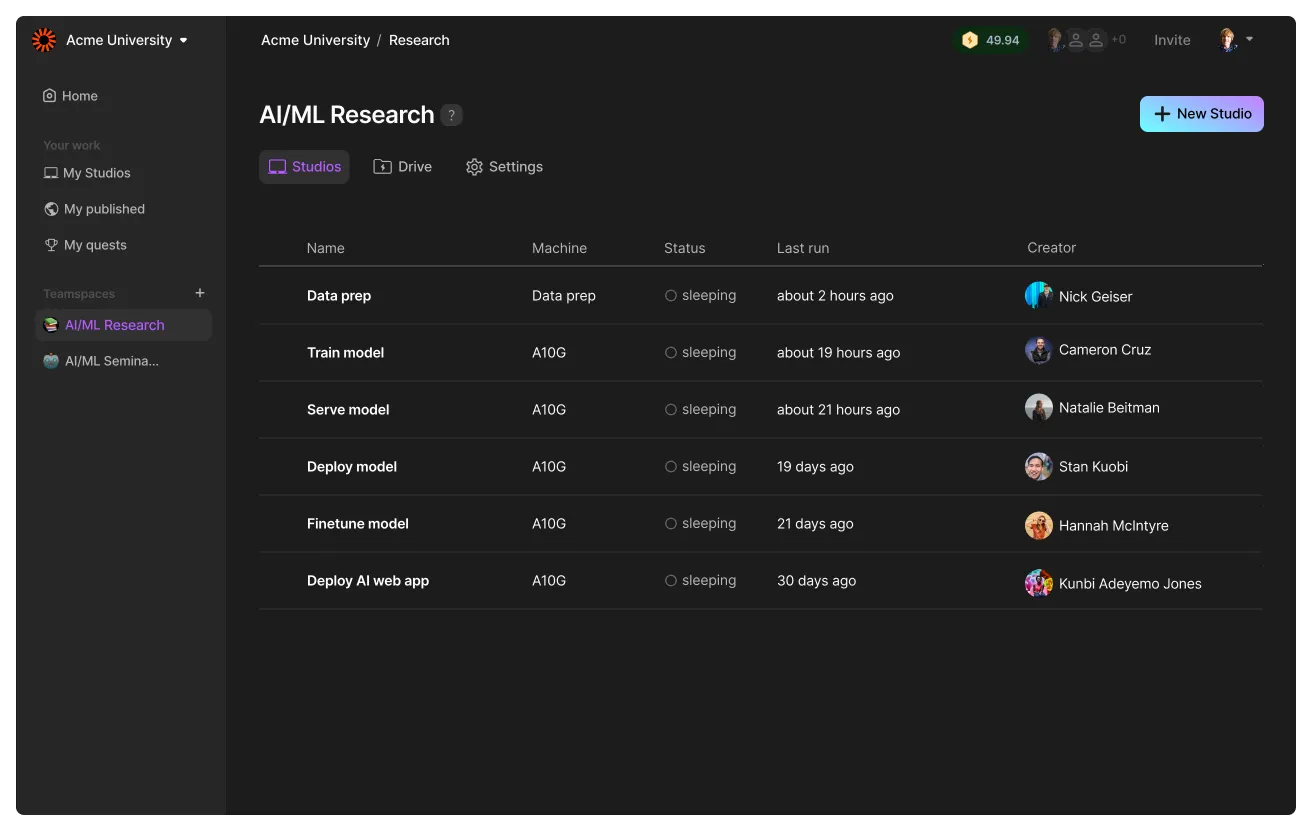Click the Acme University sunburst logo

point(44,40)
